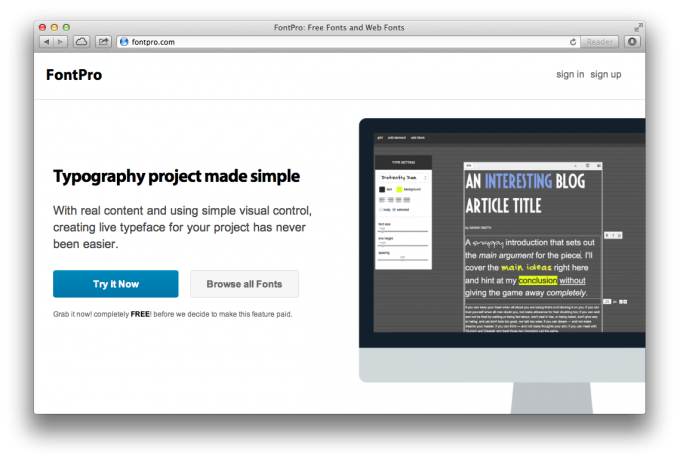Click the globe favicon beside fontpro.com
Viewport: 680px width, 461px height.
[x=124, y=42]
